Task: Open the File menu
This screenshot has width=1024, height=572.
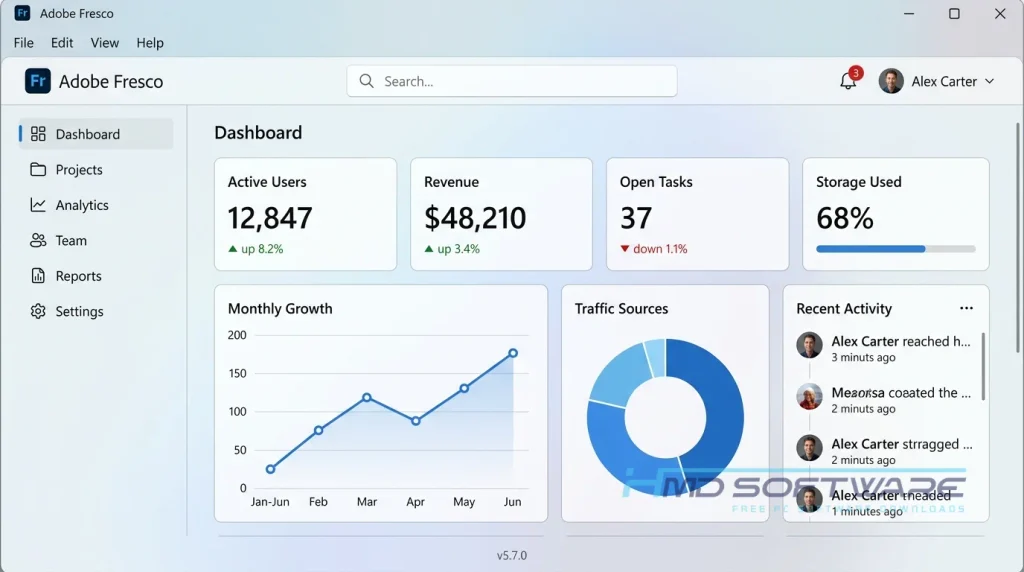Action: pos(24,43)
